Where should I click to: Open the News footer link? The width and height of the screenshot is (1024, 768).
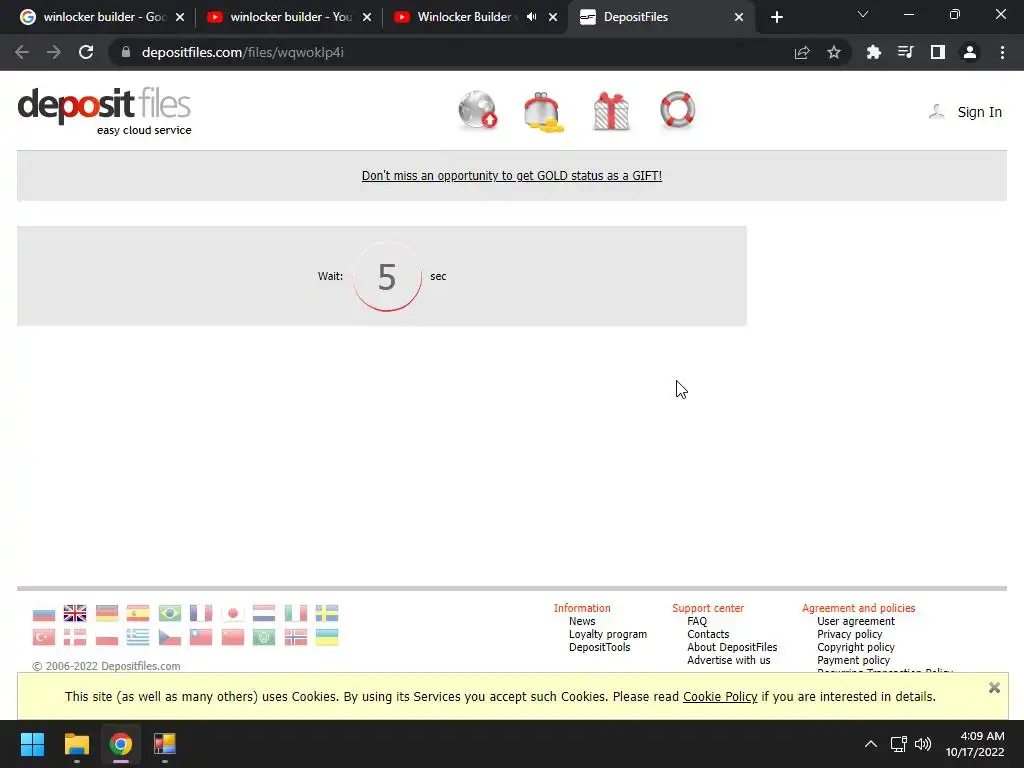pyautogui.click(x=582, y=621)
